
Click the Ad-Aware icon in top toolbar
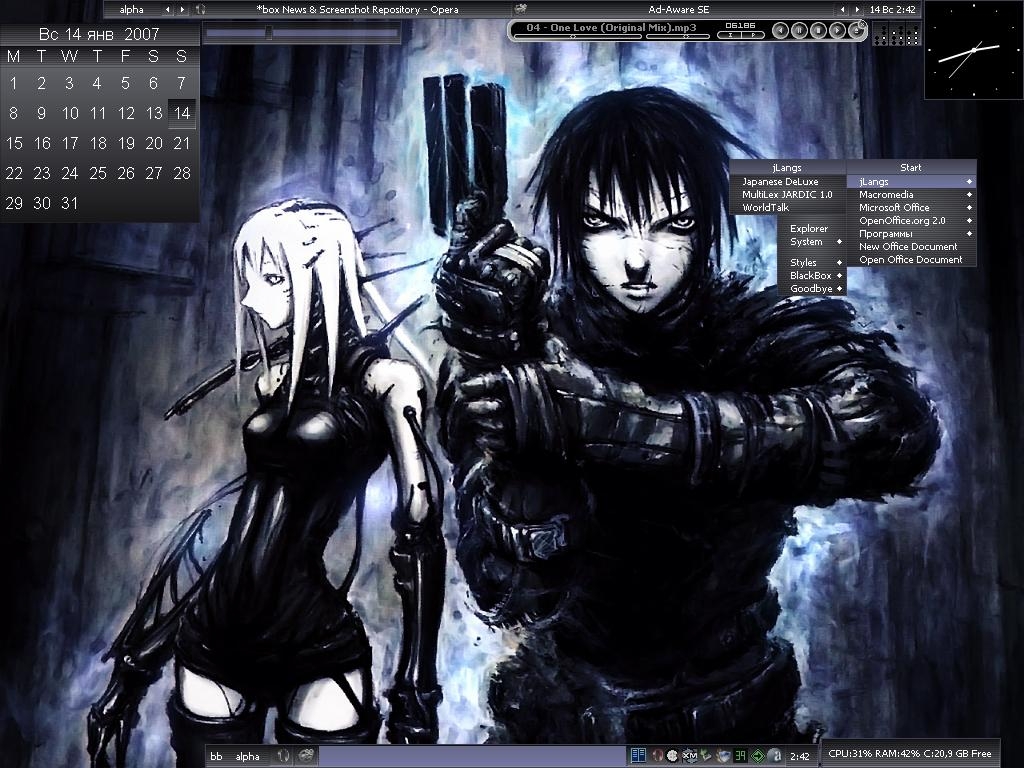520,10
